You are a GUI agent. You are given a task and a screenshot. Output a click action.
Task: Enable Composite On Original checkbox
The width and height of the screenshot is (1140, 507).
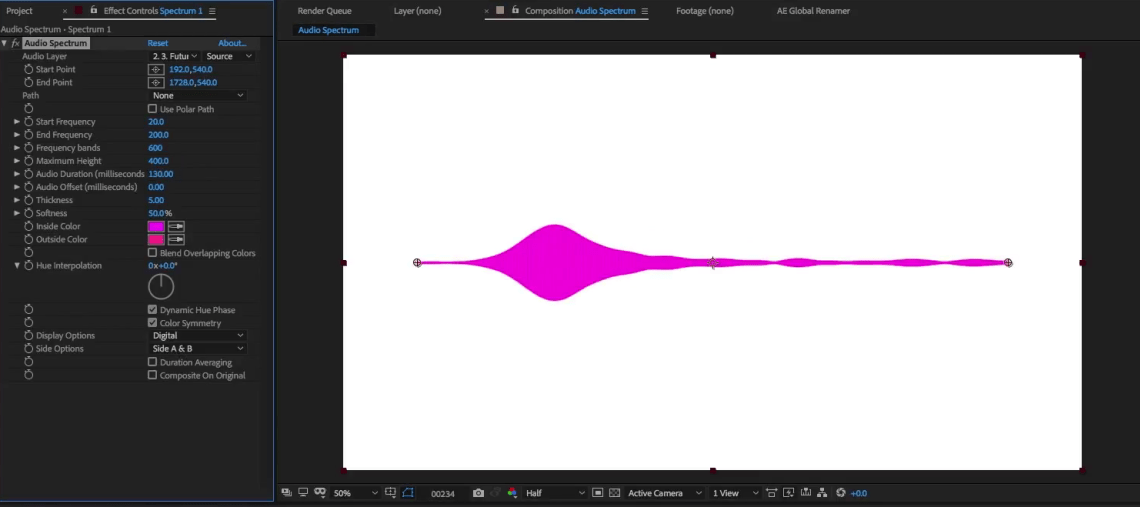pos(152,375)
